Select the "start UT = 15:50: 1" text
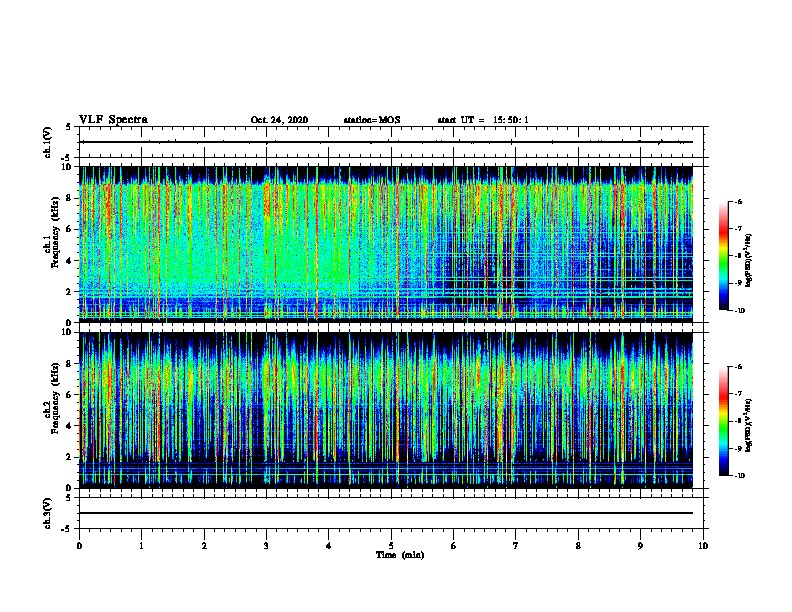792x612 pixels. click(483, 120)
